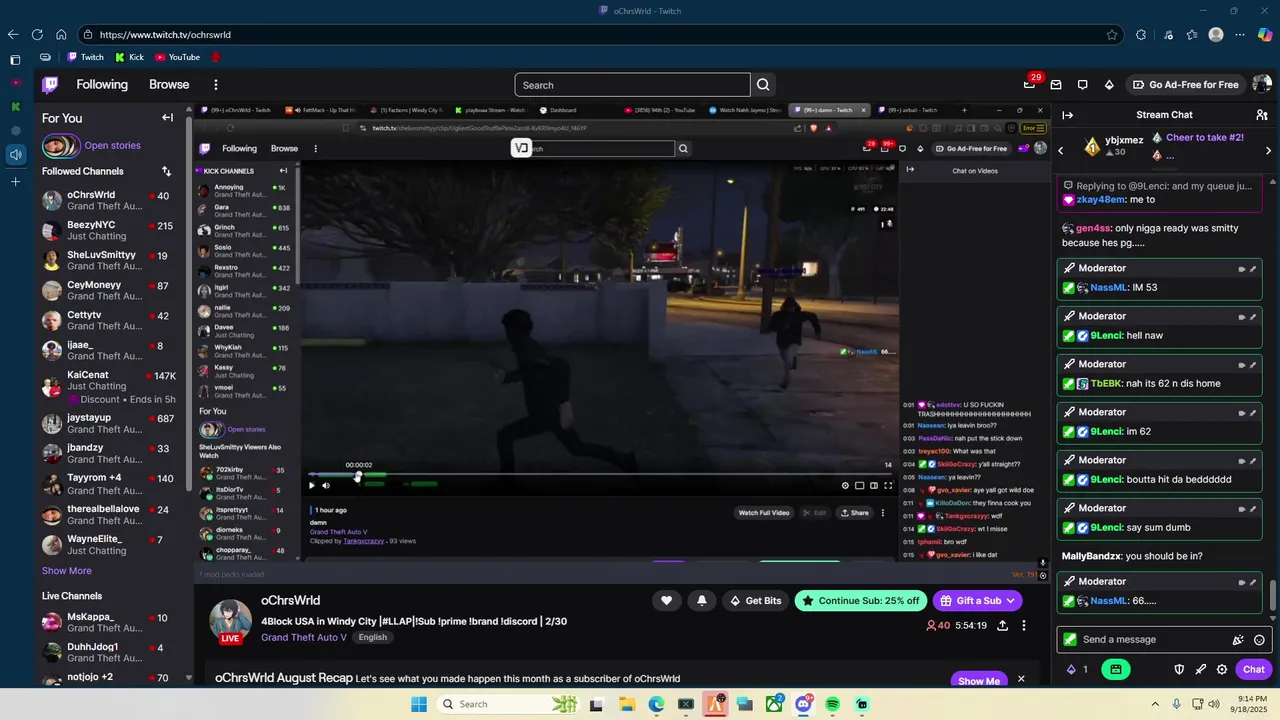The image size is (1280, 720).
Task: Open Whispers speech bubble icon
Action: click(x=1082, y=85)
